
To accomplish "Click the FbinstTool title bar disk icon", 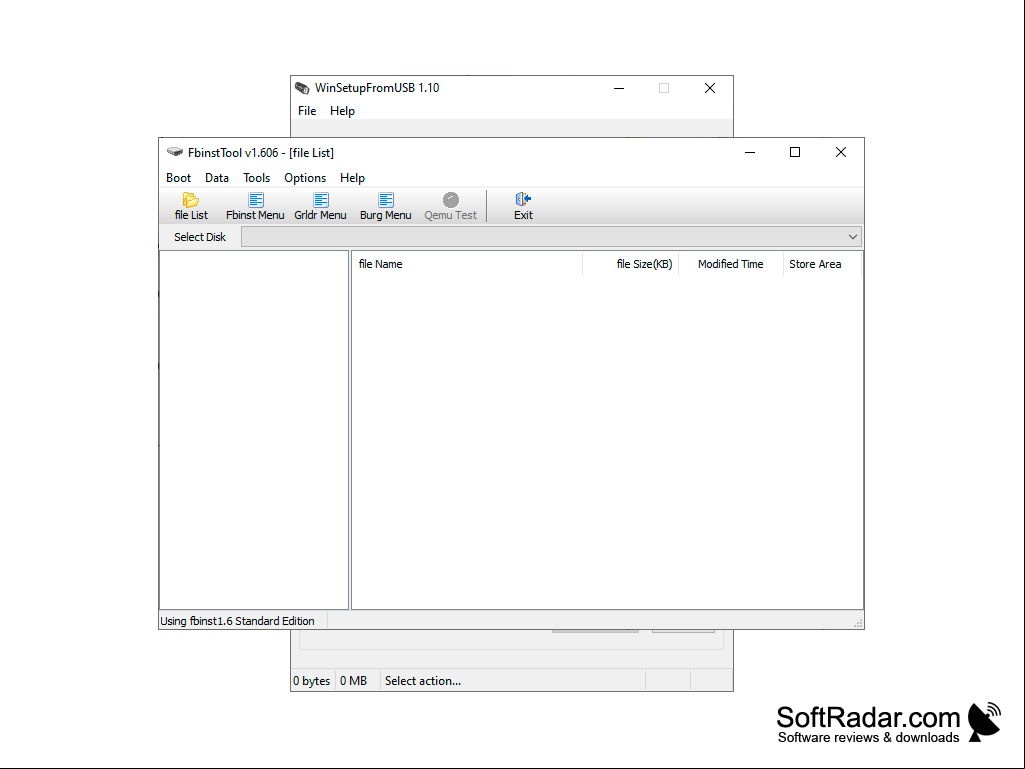I will [x=175, y=152].
